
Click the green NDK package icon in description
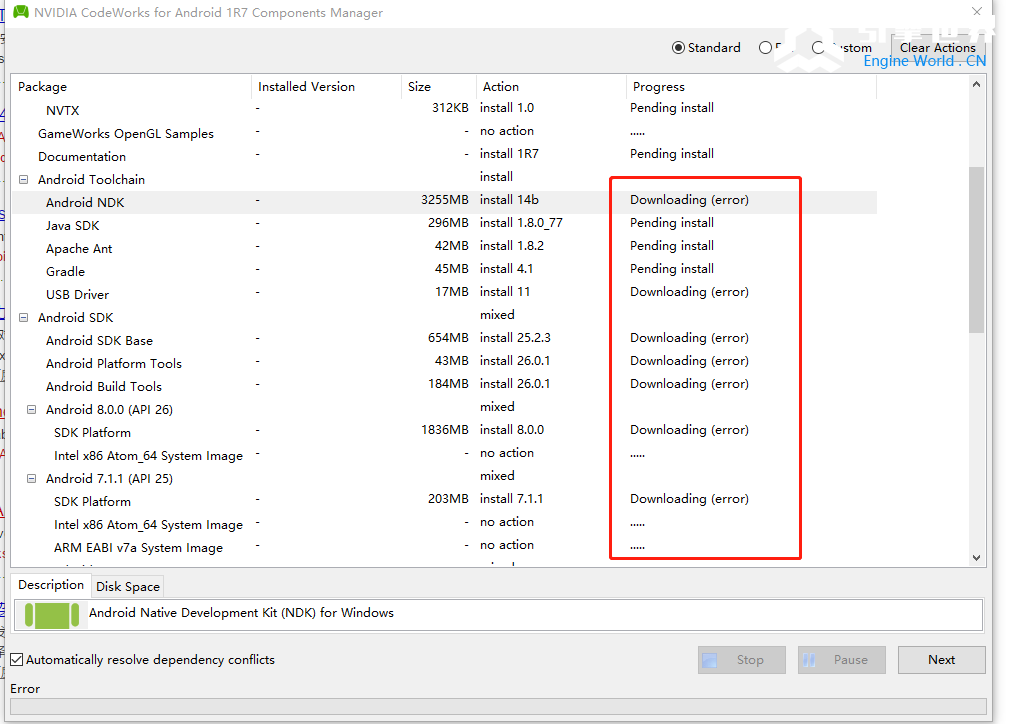[x=52, y=615]
